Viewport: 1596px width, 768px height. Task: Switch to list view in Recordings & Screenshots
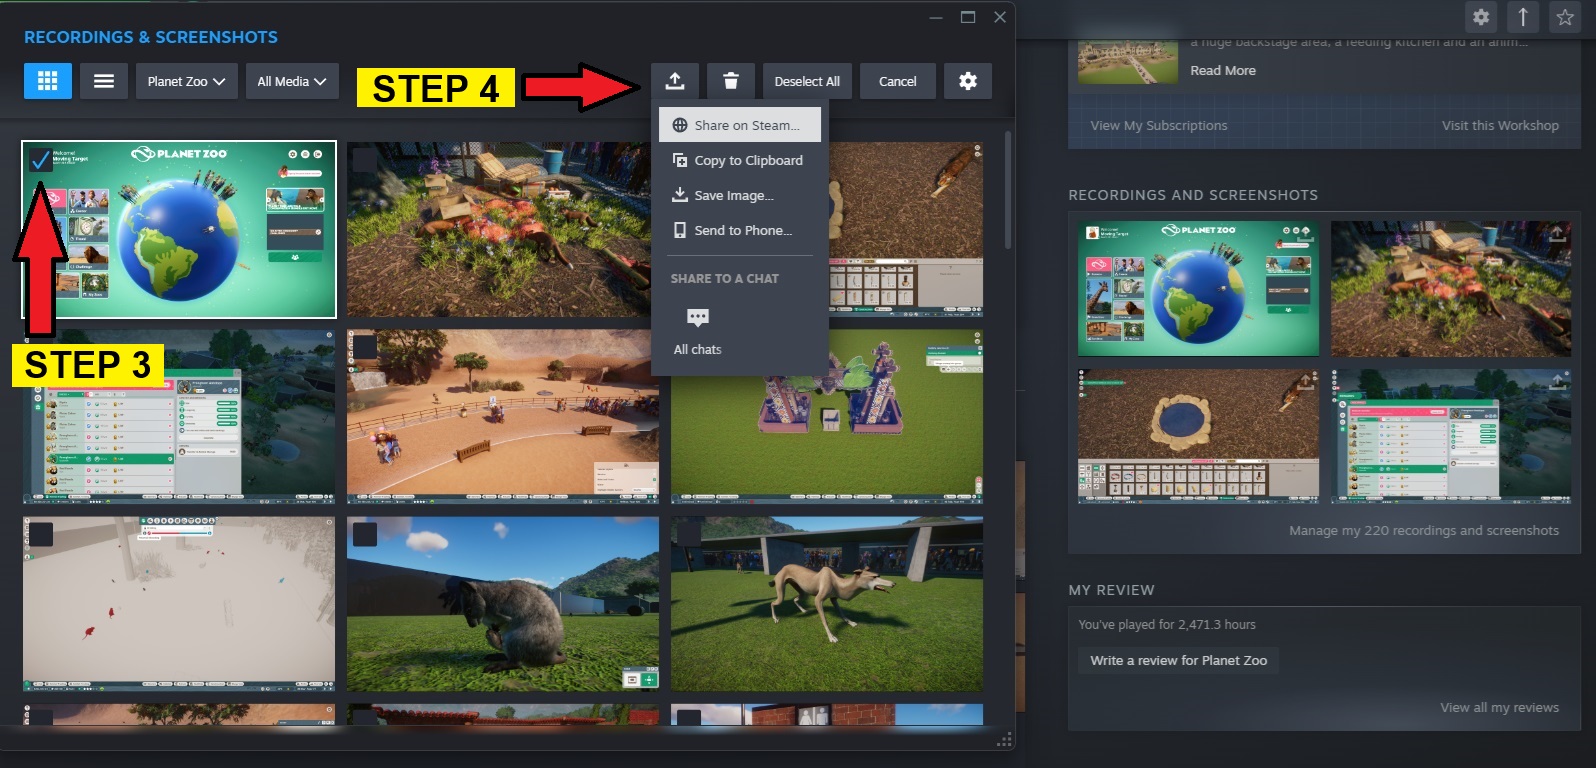coord(104,81)
